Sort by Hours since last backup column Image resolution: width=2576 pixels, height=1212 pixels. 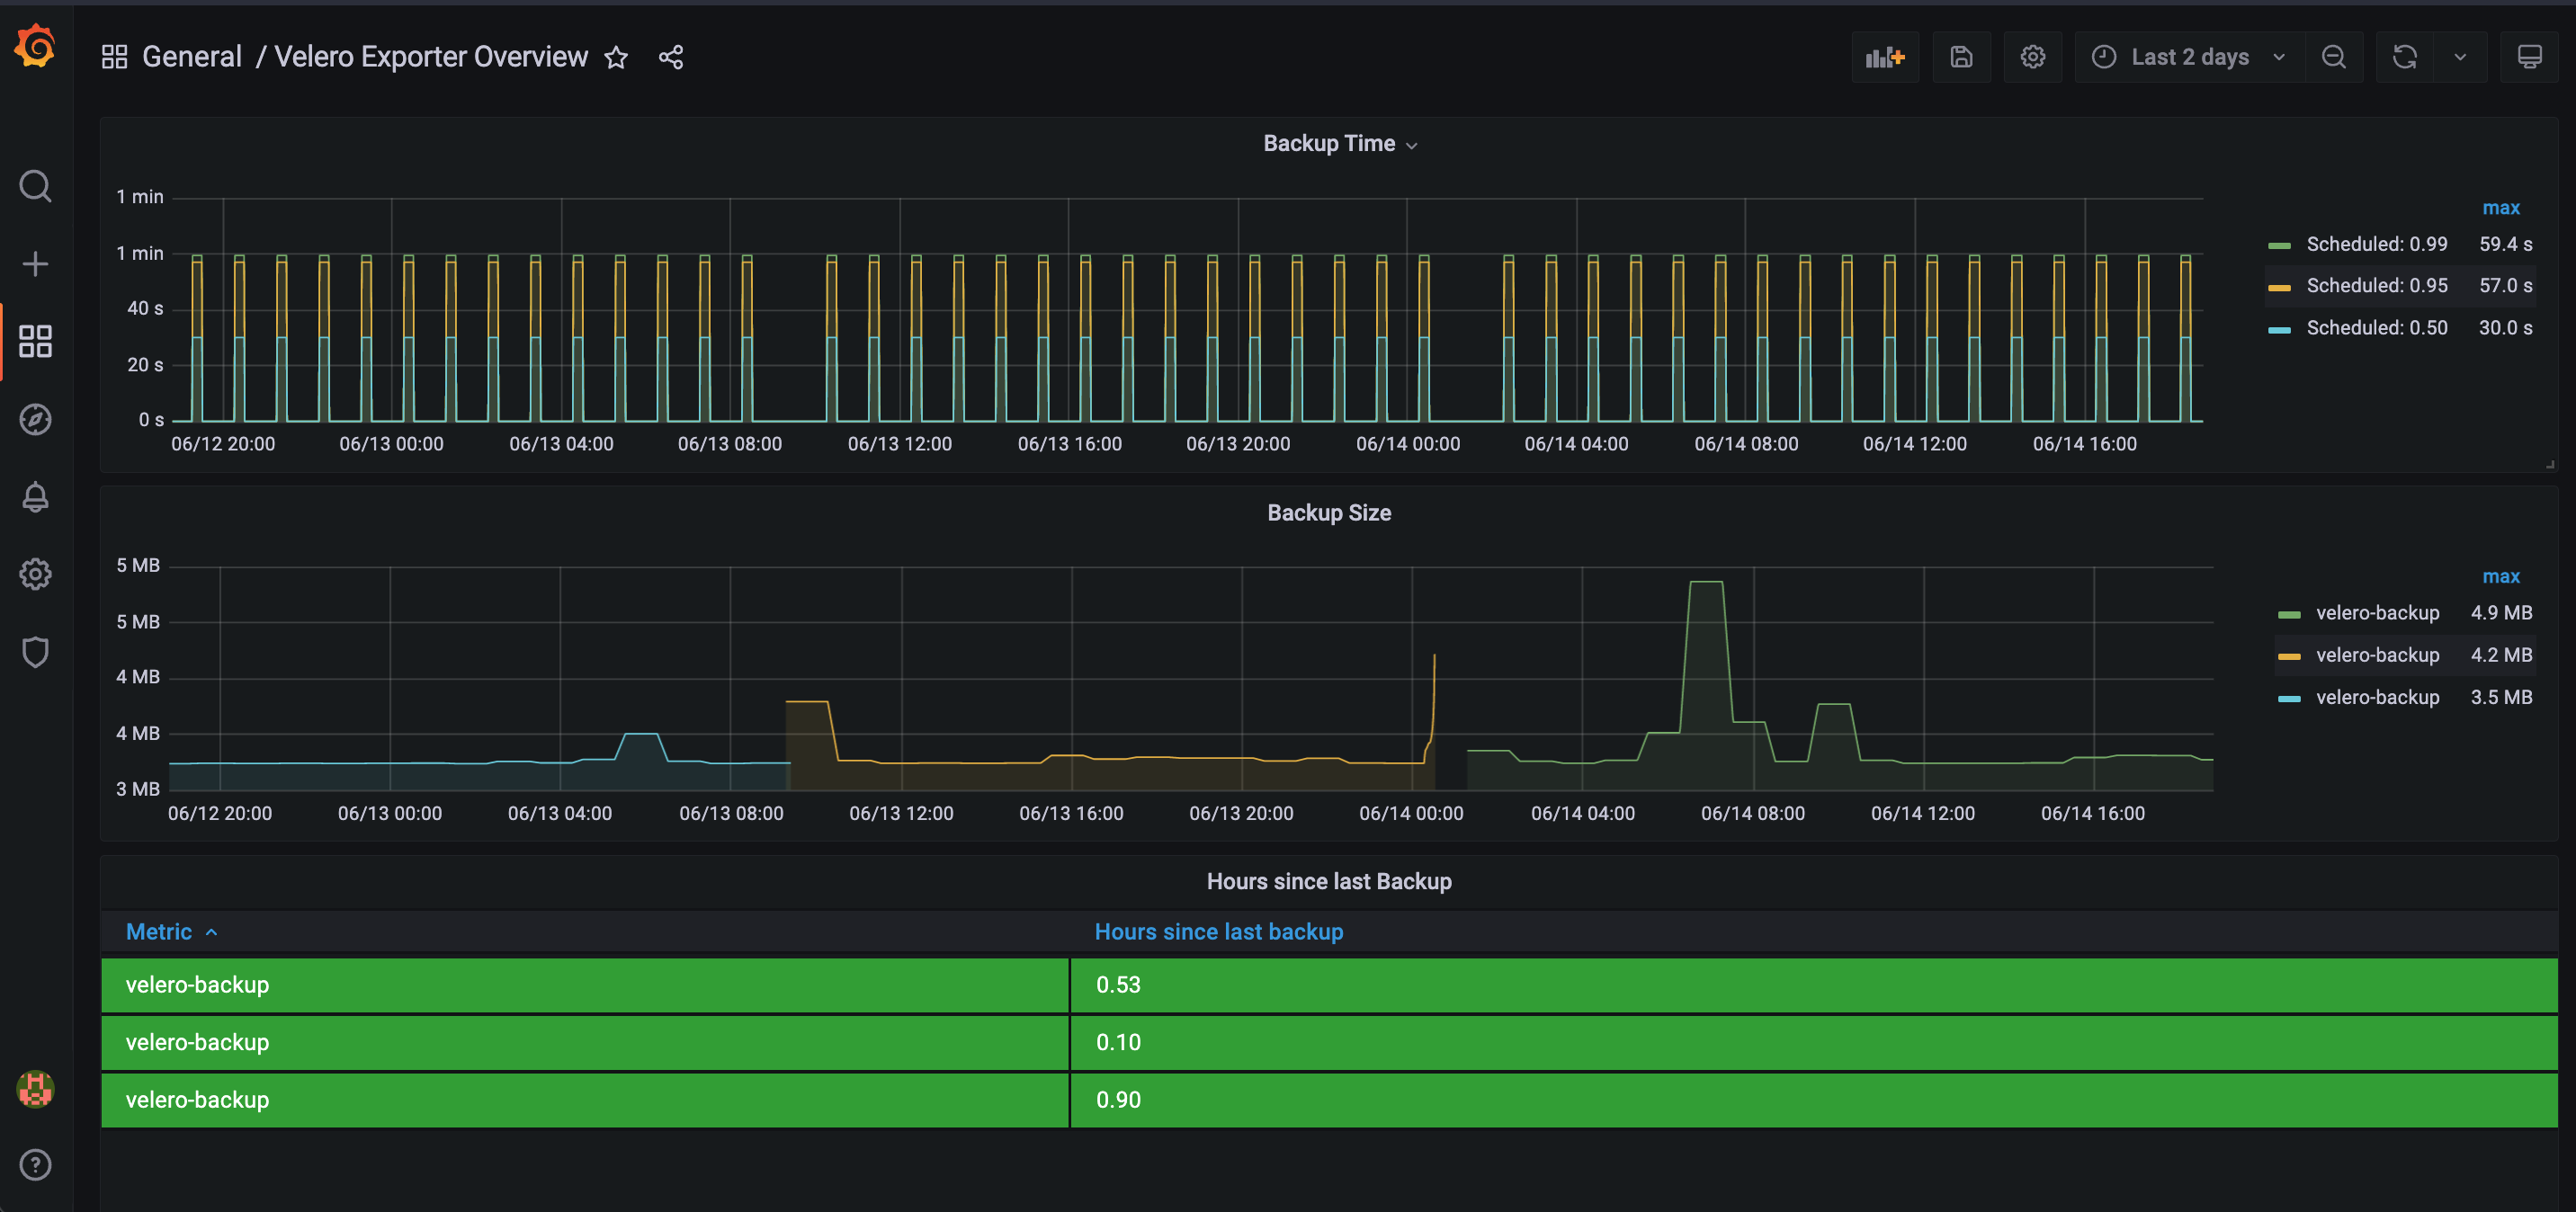pyautogui.click(x=1218, y=932)
